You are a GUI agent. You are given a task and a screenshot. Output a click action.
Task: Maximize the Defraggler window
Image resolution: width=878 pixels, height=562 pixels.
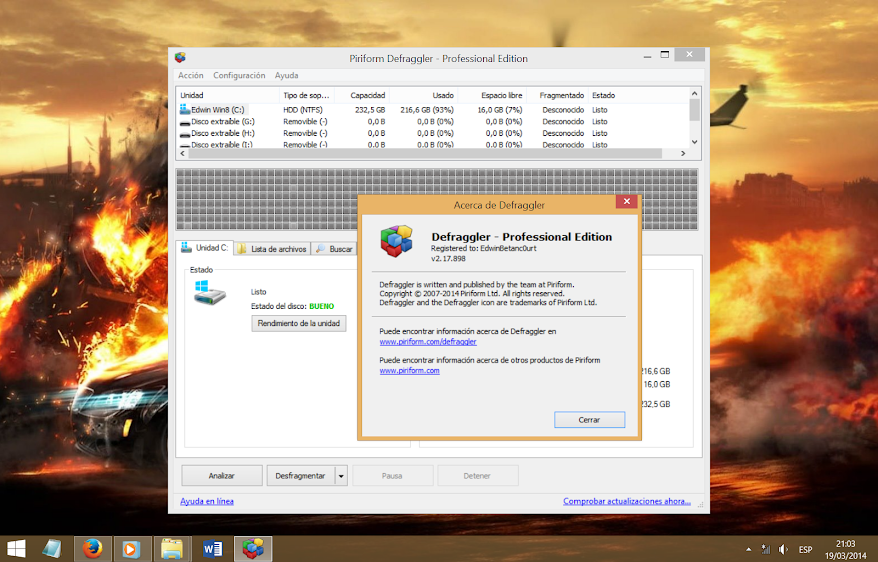point(665,55)
